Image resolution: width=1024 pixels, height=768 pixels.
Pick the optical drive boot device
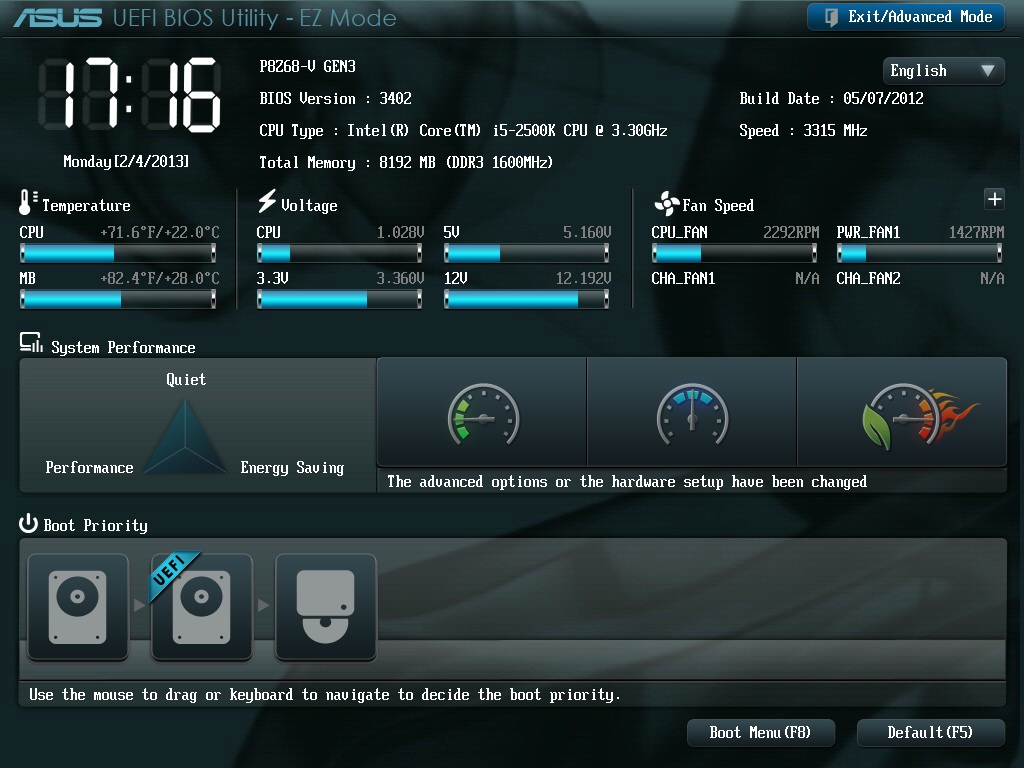pyautogui.click(x=326, y=607)
